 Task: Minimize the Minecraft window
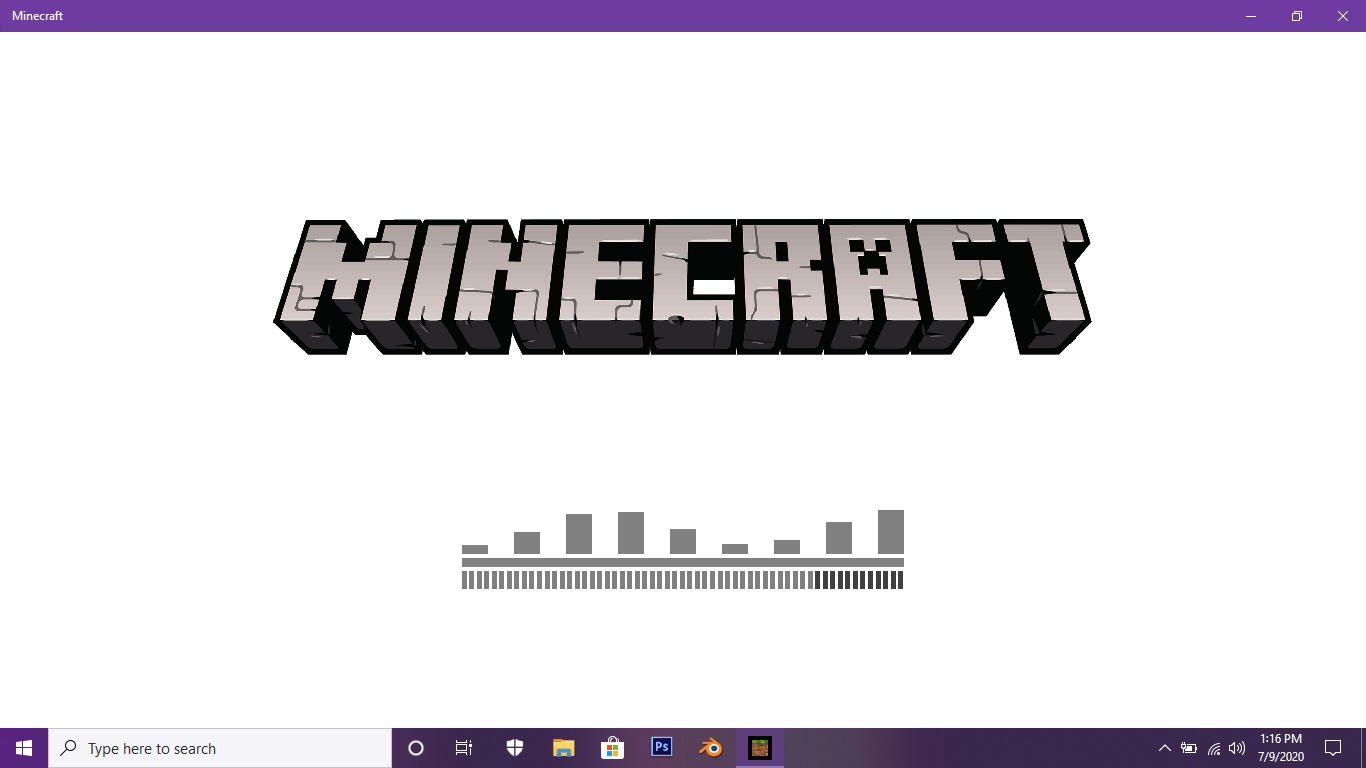[1250, 16]
